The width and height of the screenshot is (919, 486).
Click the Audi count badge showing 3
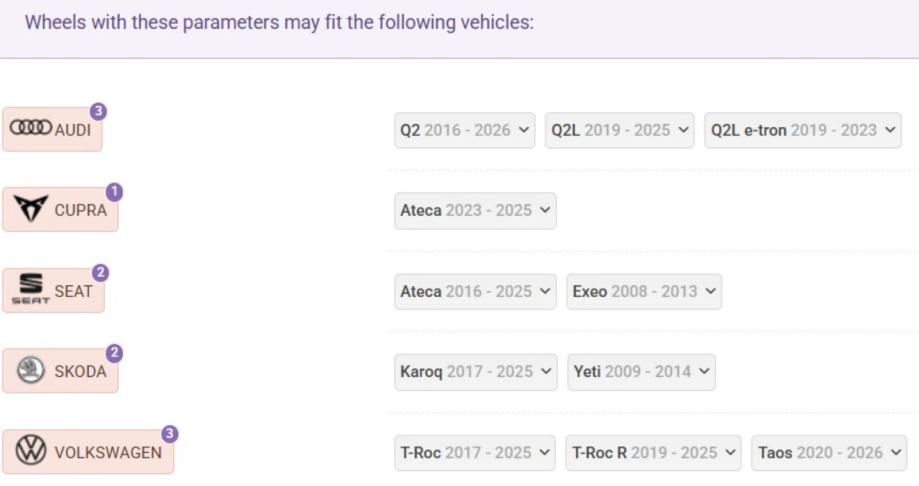coord(98,111)
